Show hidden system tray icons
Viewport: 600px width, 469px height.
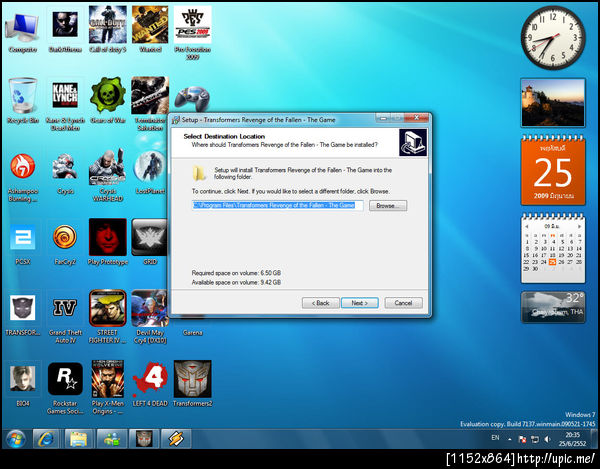click(x=510, y=440)
